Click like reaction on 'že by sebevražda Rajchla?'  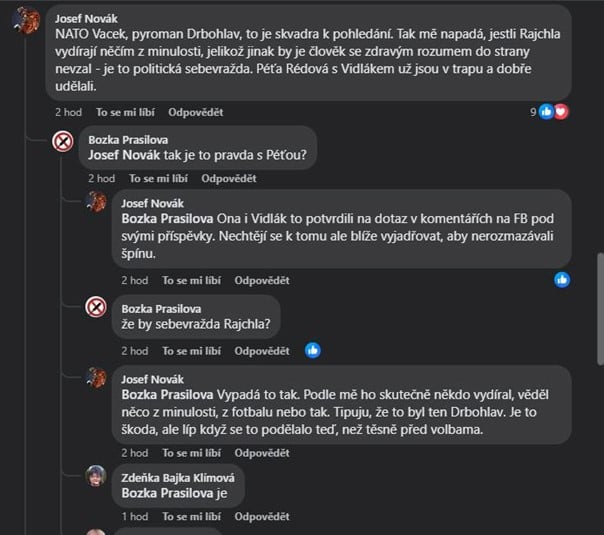pos(313,351)
